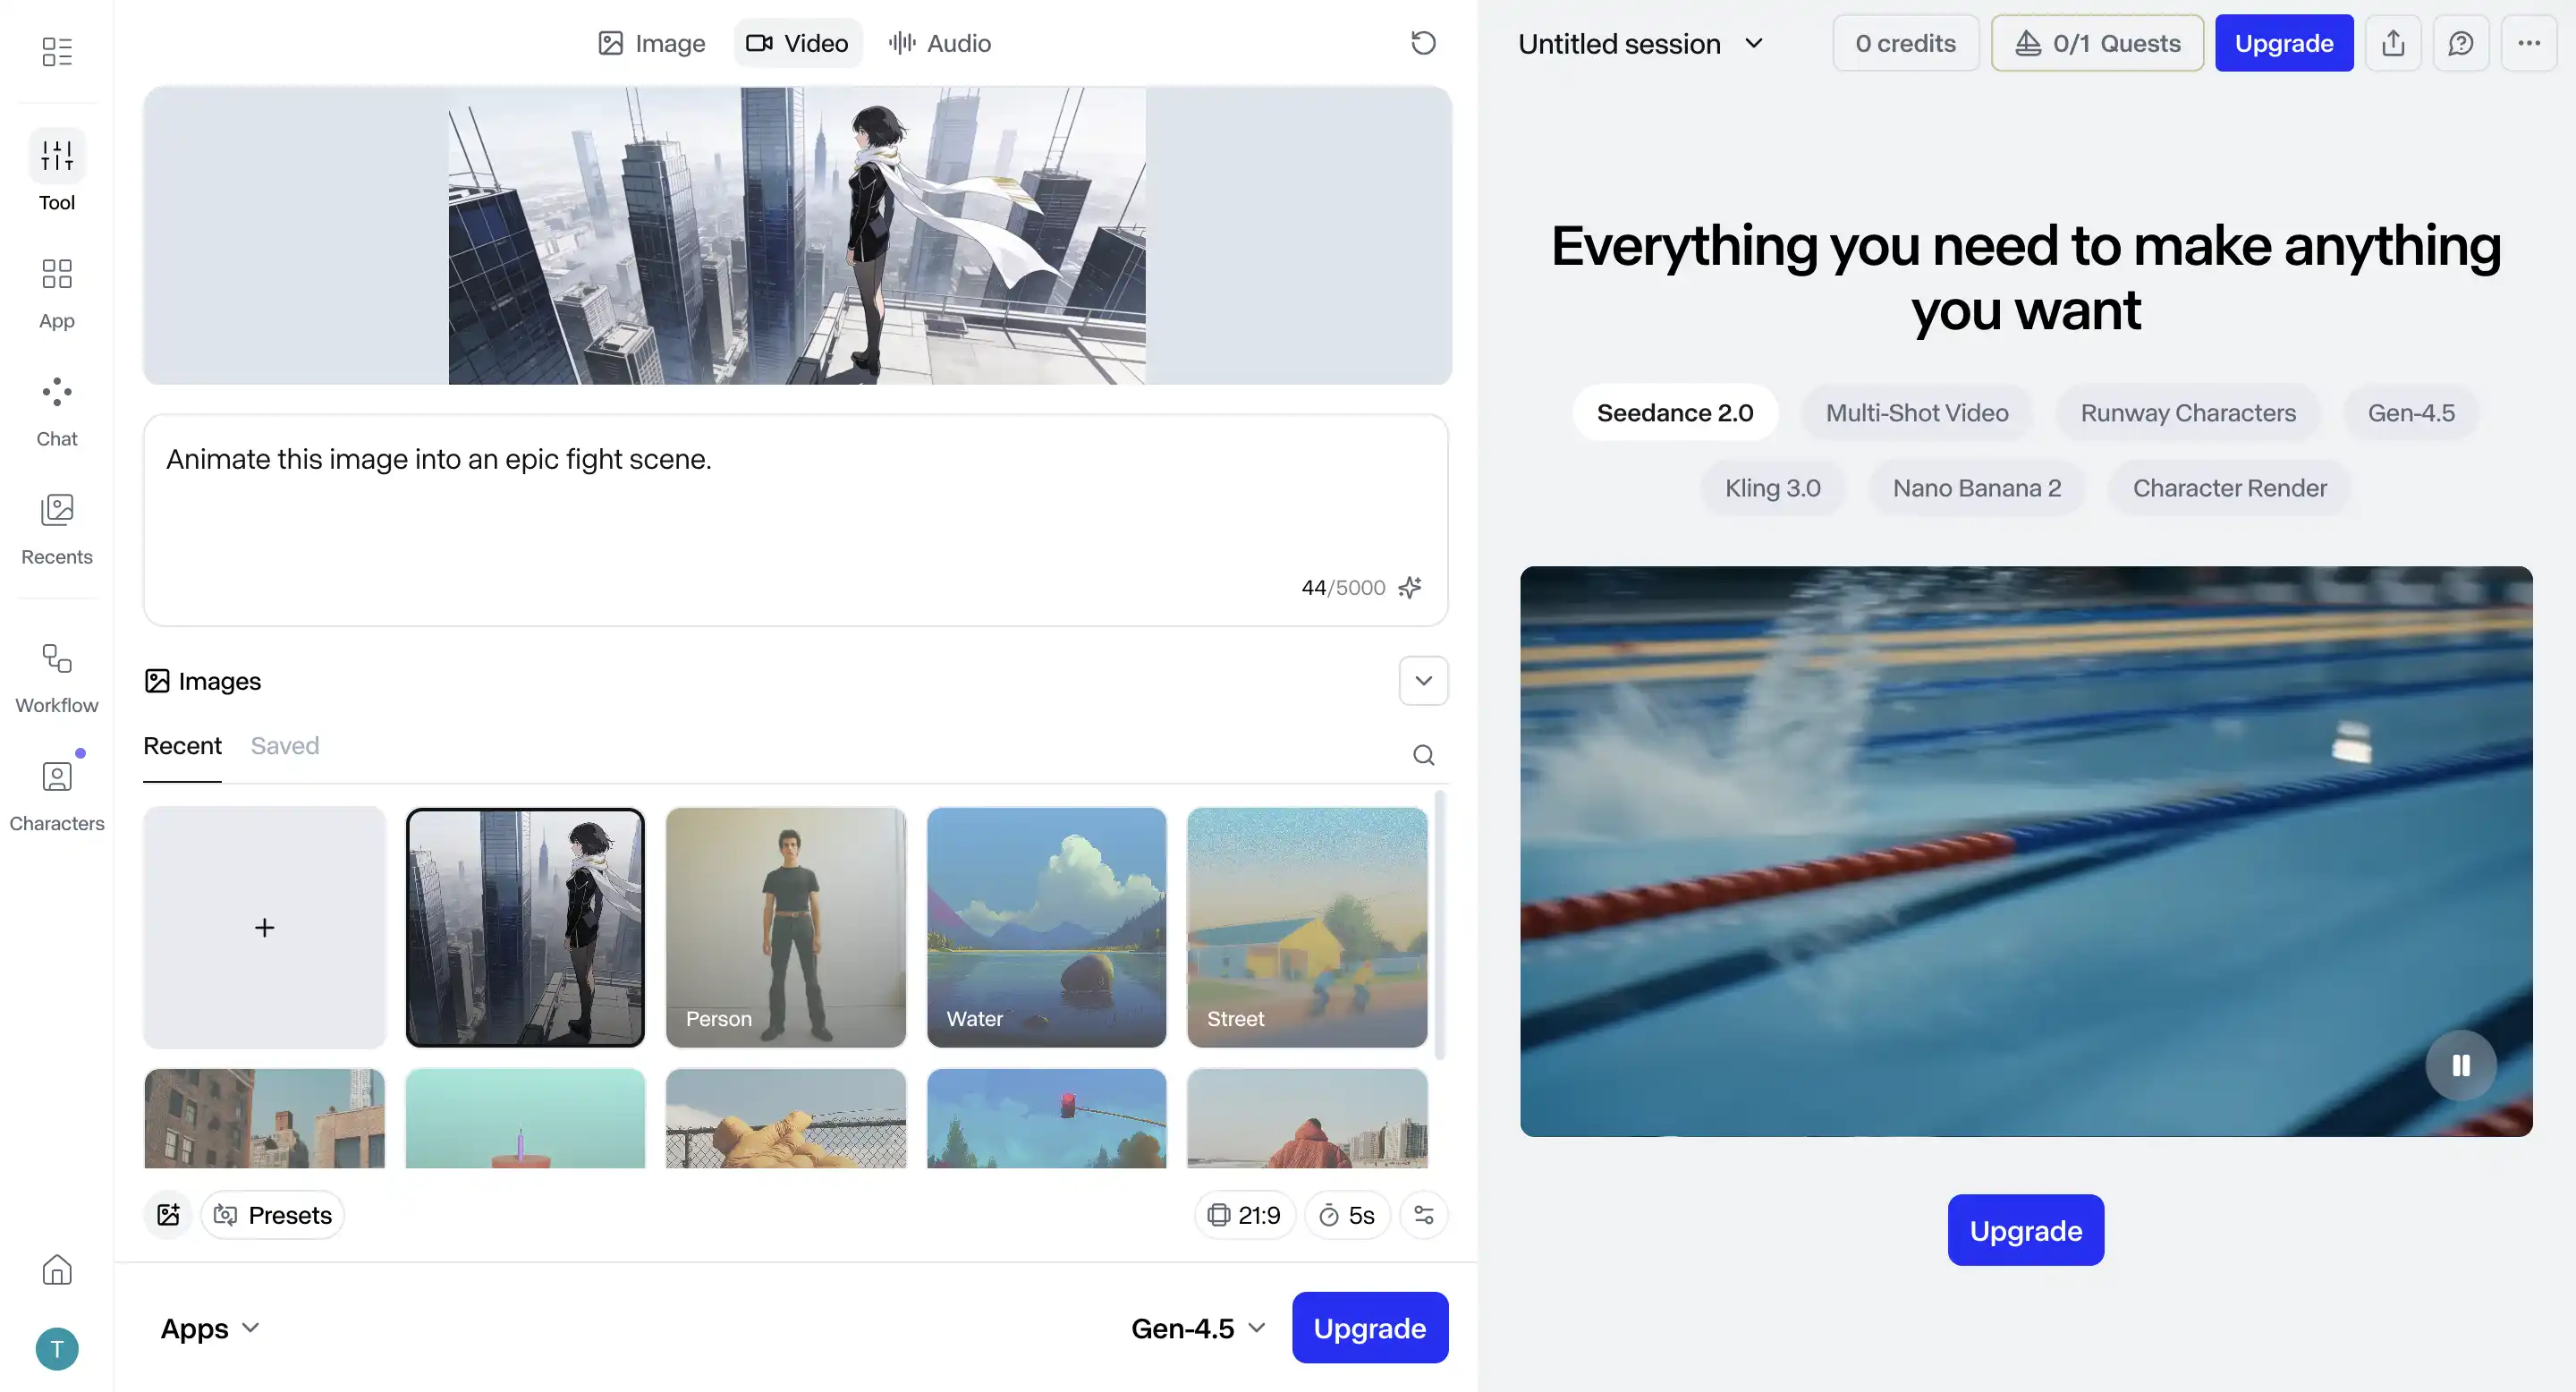Open the advanced settings sliders icon

point(1423,1215)
